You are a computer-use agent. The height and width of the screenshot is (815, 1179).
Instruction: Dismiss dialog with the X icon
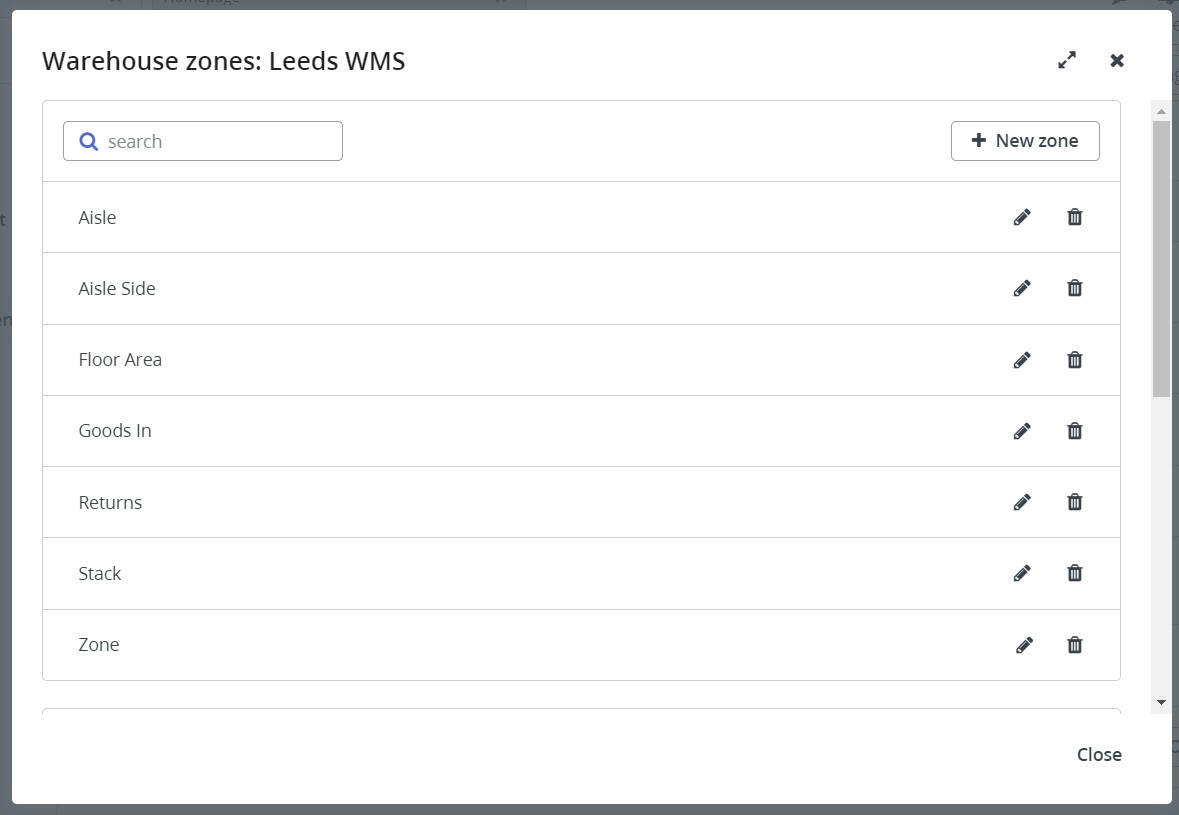pyautogui.click(x=1117, y=60)
